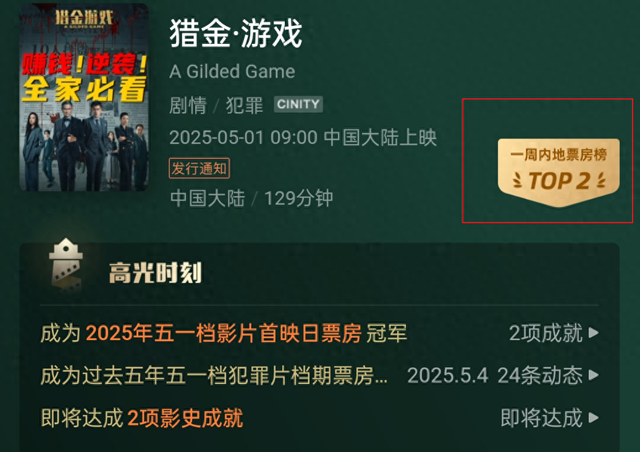Expand the 24条动态 arrow
Screen dimensions: 640x452
coord(594,375)
